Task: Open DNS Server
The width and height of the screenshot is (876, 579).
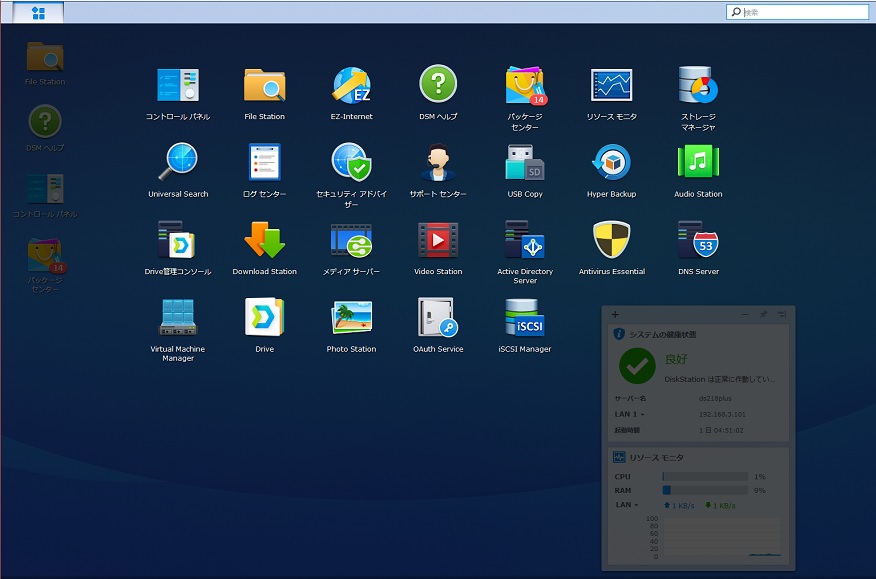Action: point(698,239)
